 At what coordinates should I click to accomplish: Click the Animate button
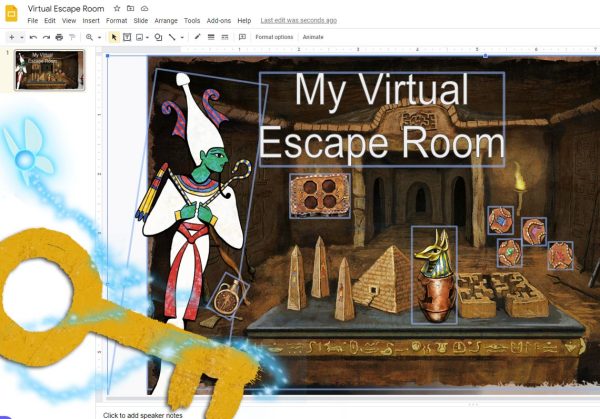pos(313,37)
